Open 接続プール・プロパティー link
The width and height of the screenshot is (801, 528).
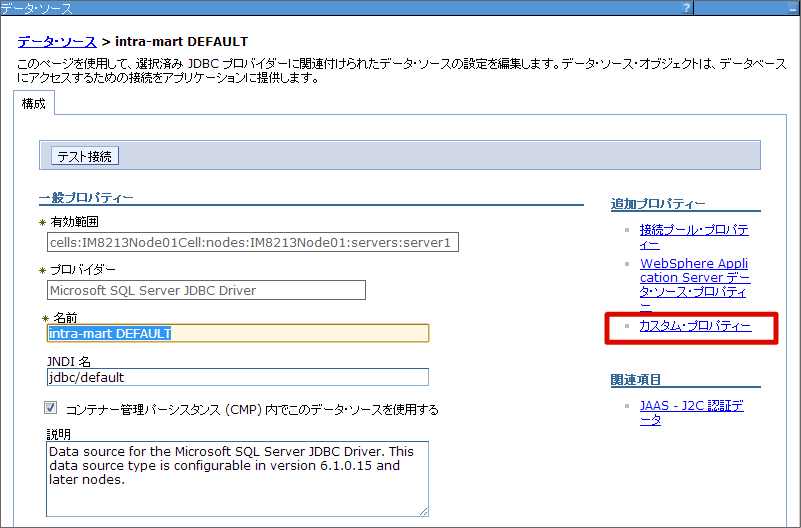pyautogui.click(x=694, y=237)
